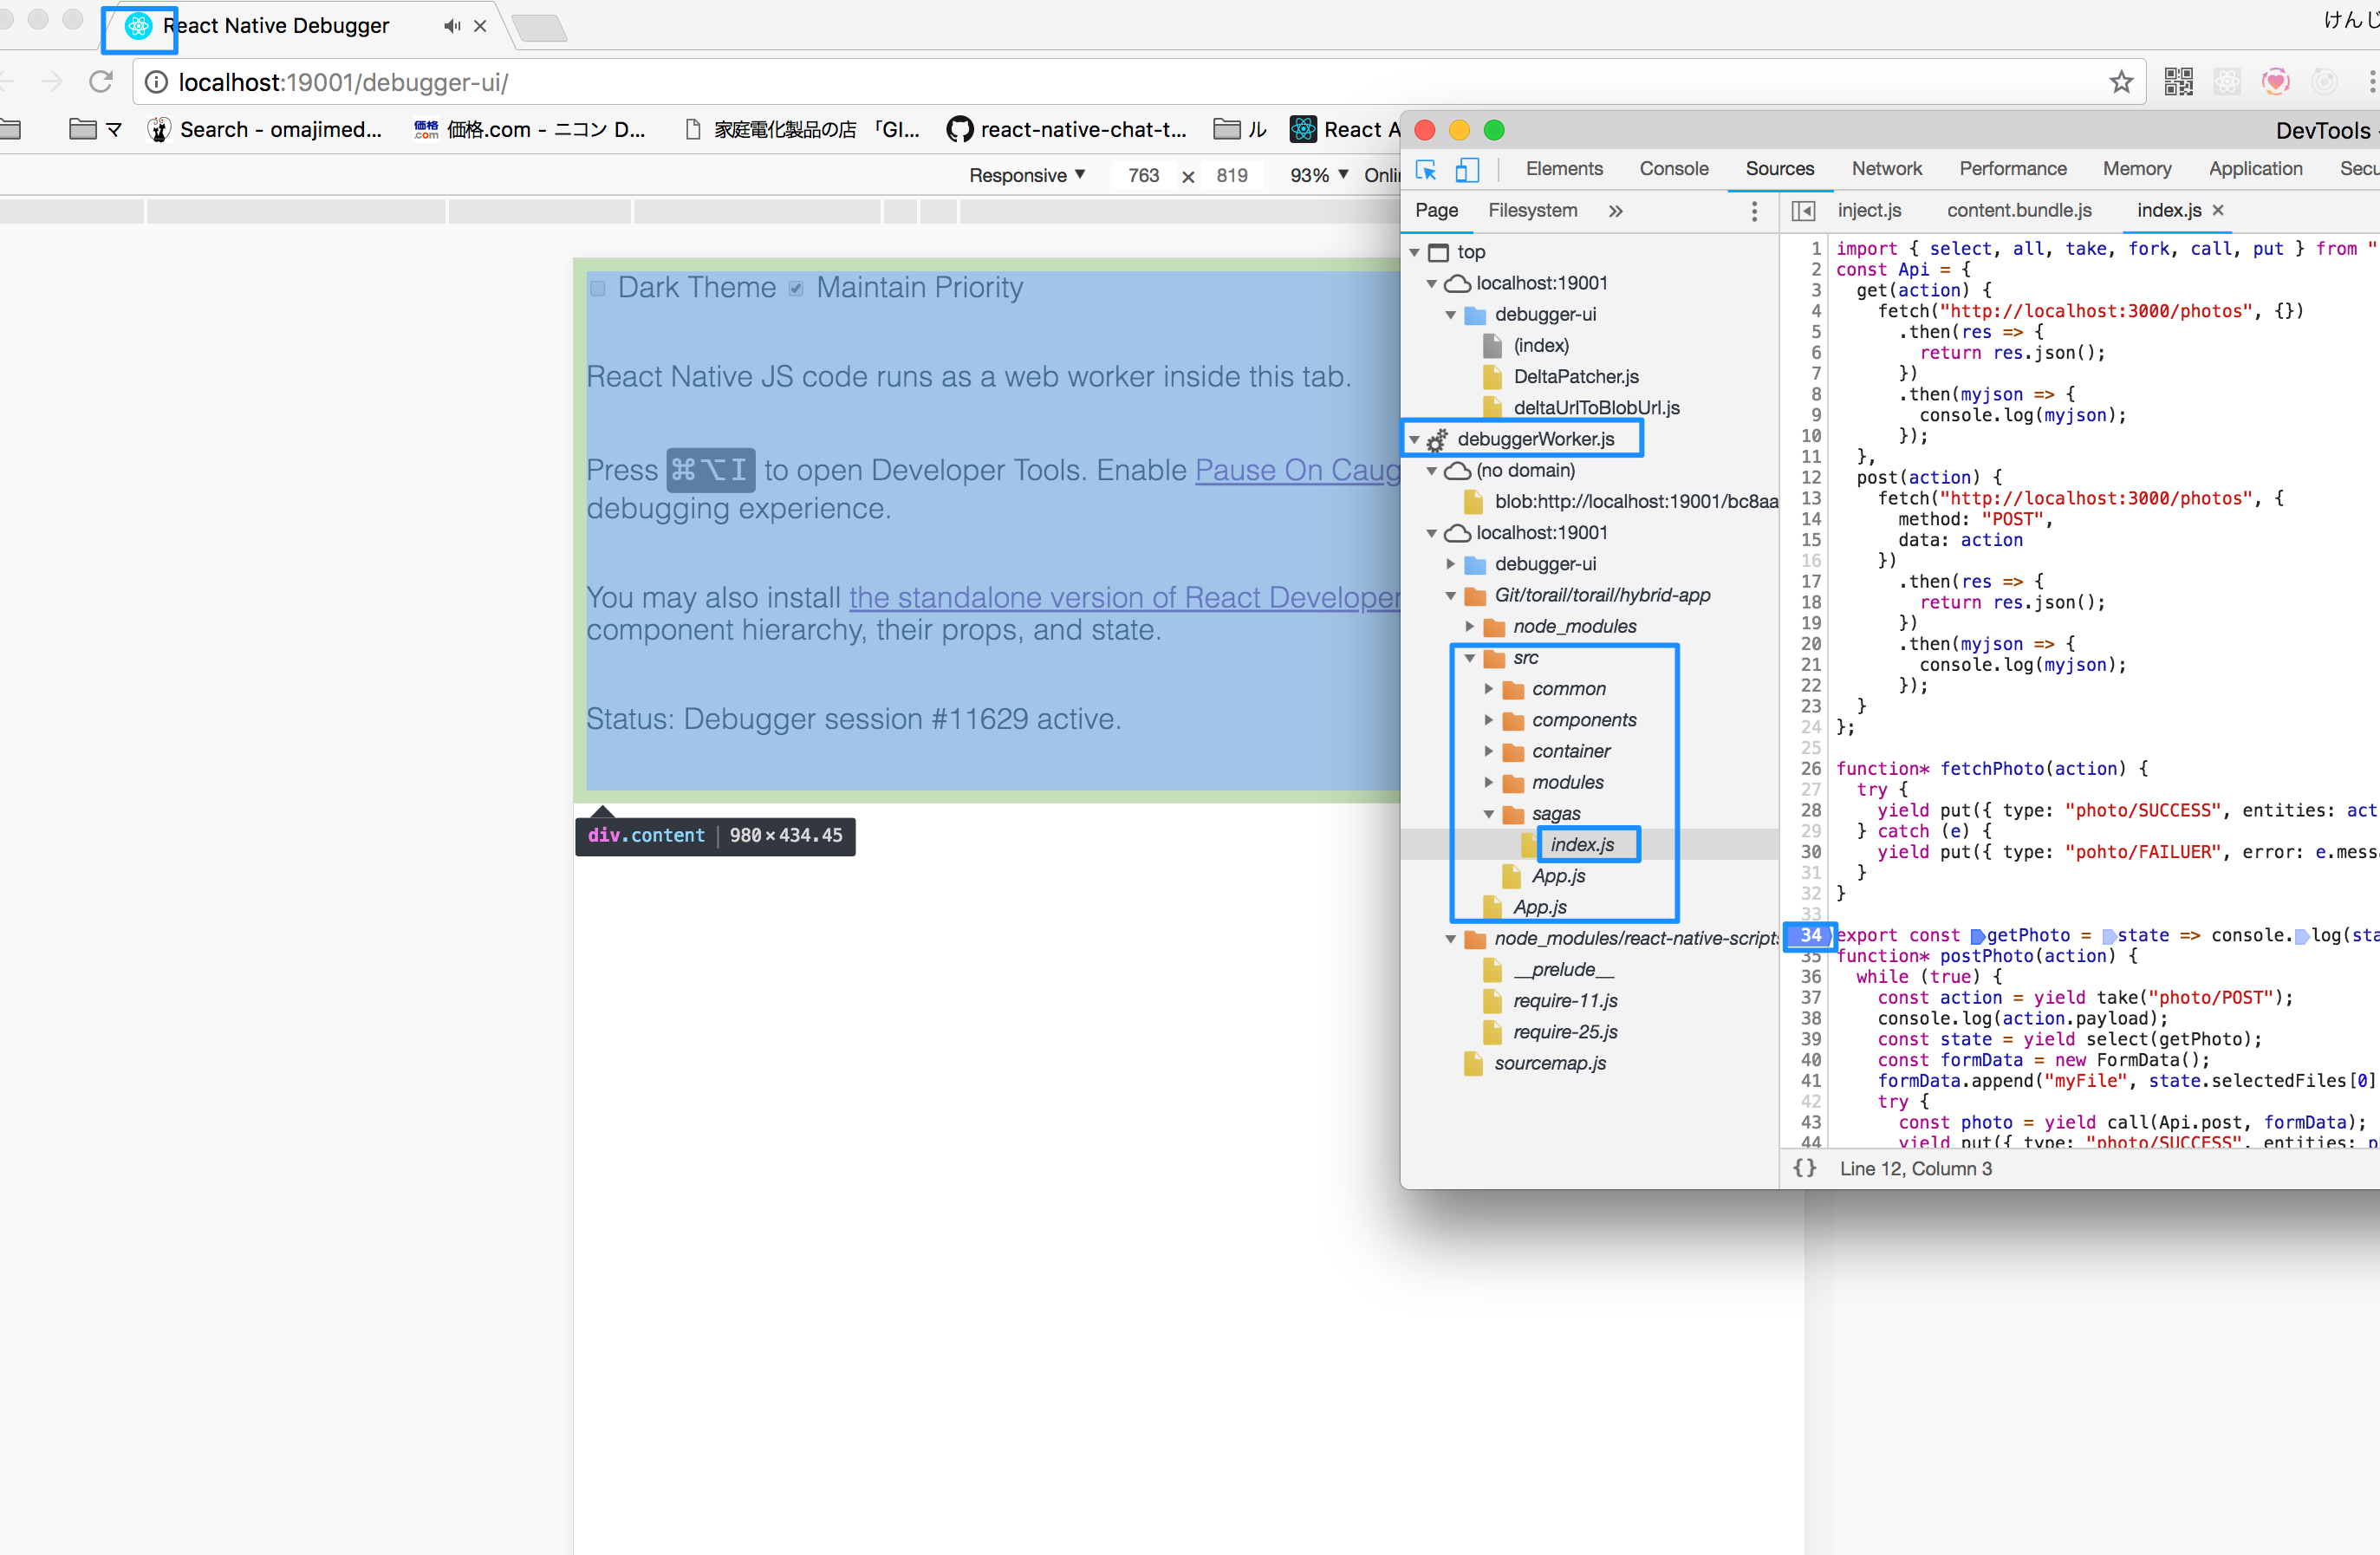Bookmark page with star icon
2380x1555 pixels.
[x=2120, y=82]
